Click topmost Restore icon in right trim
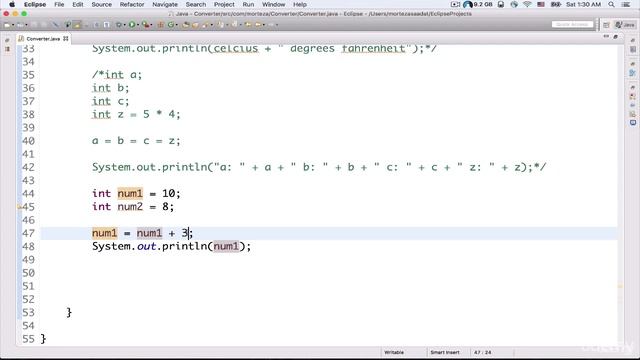This screenshot has width=640, height=360. (x=633, y=40)
